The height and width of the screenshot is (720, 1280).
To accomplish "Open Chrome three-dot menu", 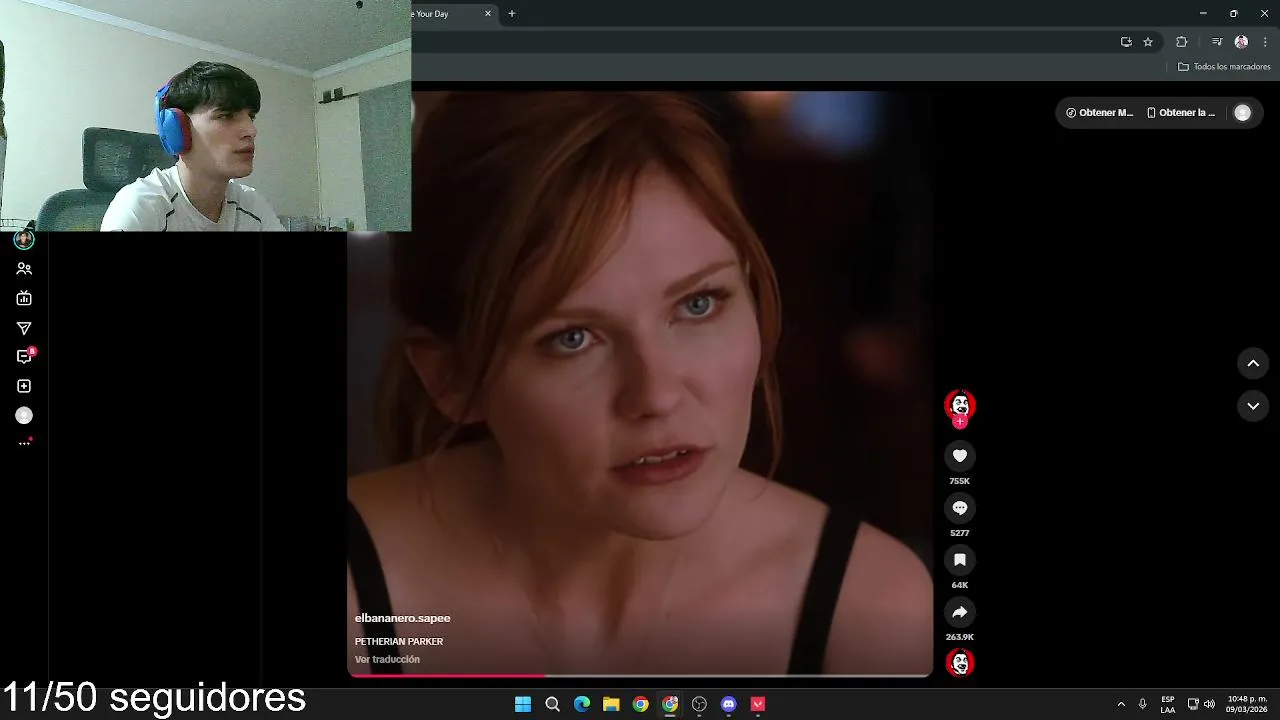I will click(1265, 42).
